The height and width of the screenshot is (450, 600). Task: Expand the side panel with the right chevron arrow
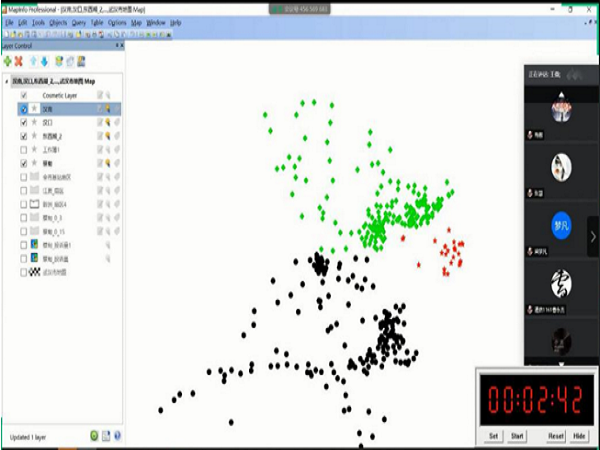click(592, 236)
